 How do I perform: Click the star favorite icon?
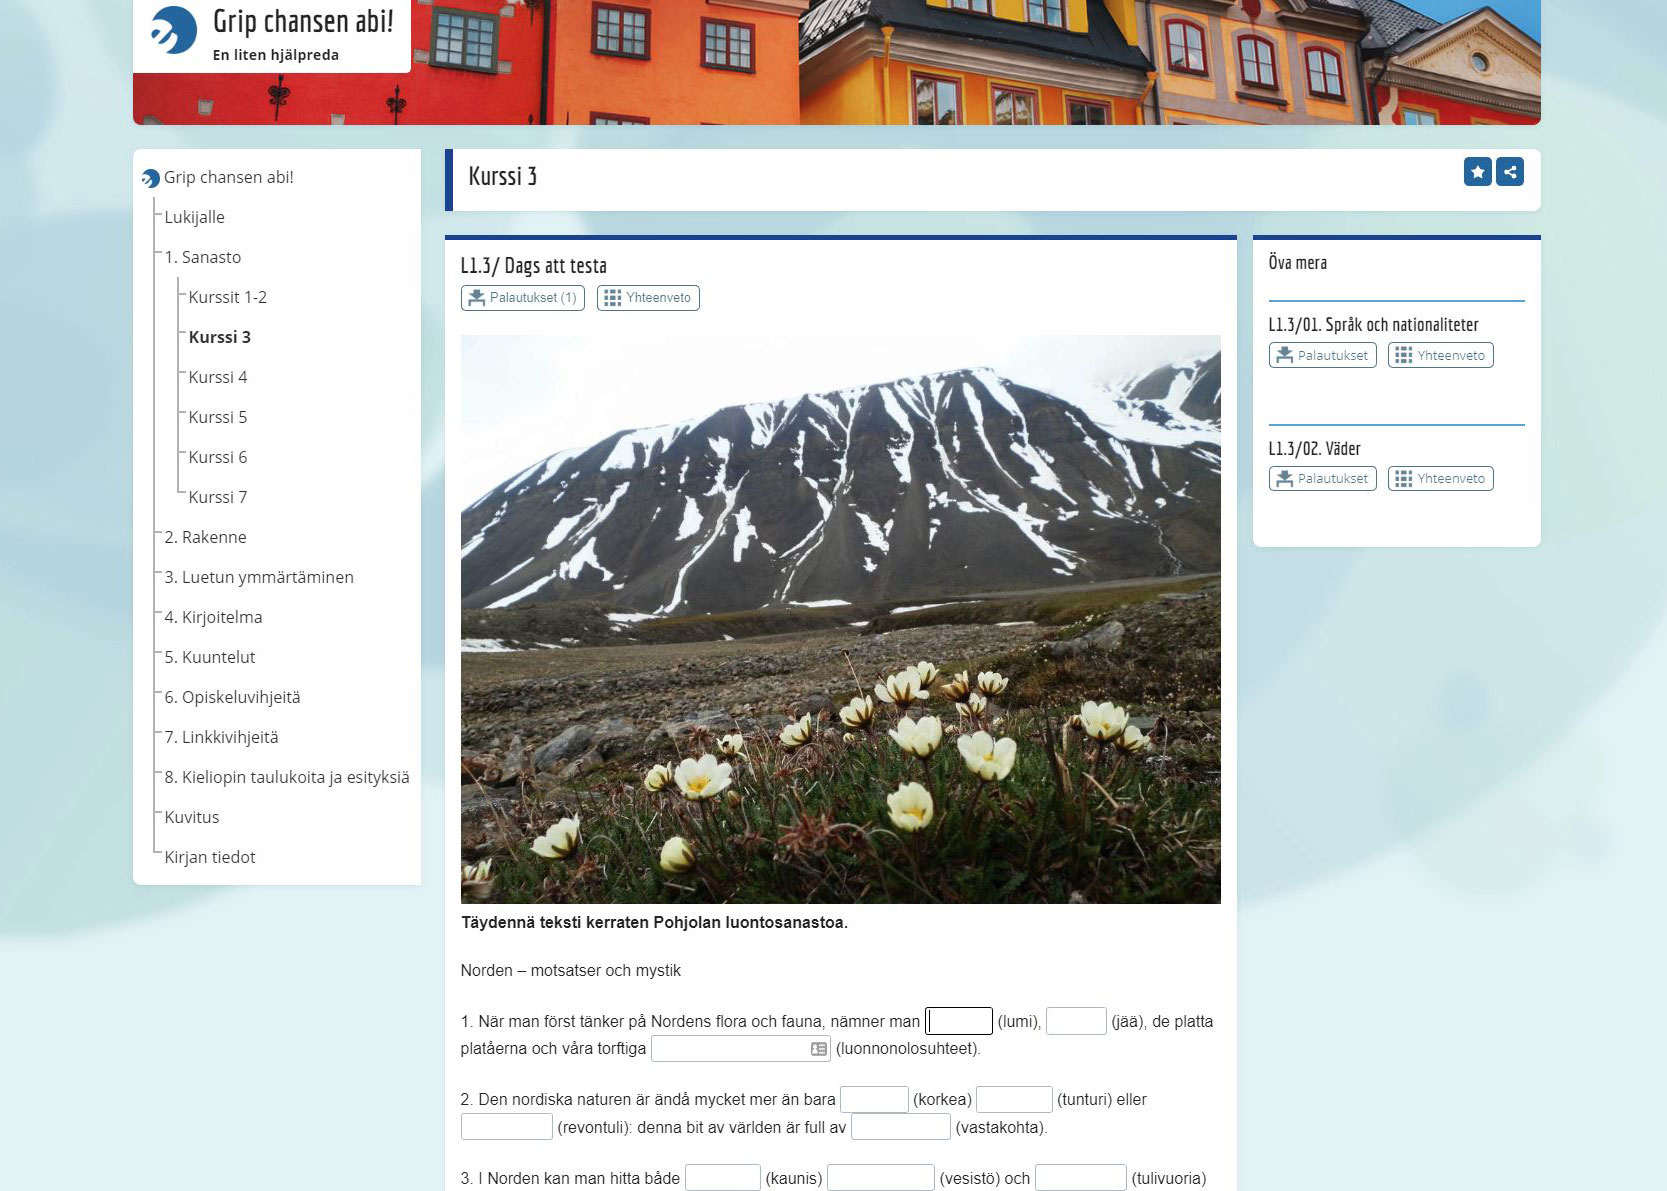(1477, 172)
